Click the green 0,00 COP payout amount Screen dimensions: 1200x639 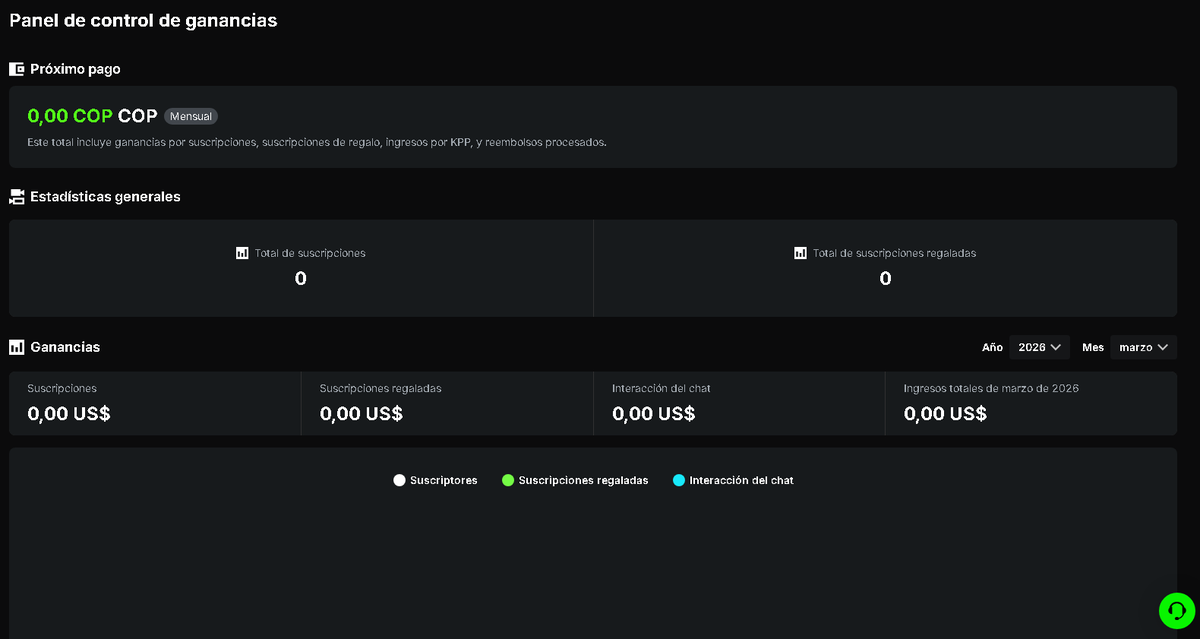(70, 116)
